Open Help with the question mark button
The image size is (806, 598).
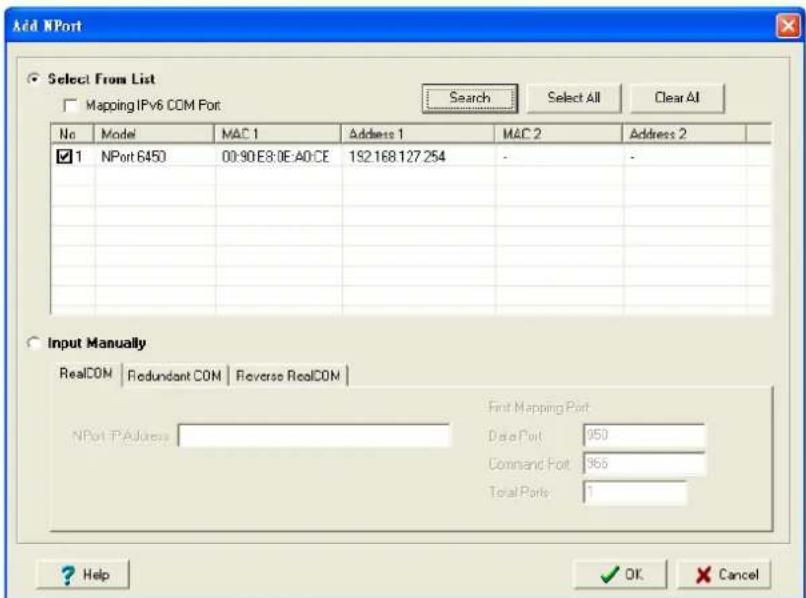[x=83, y=574]
